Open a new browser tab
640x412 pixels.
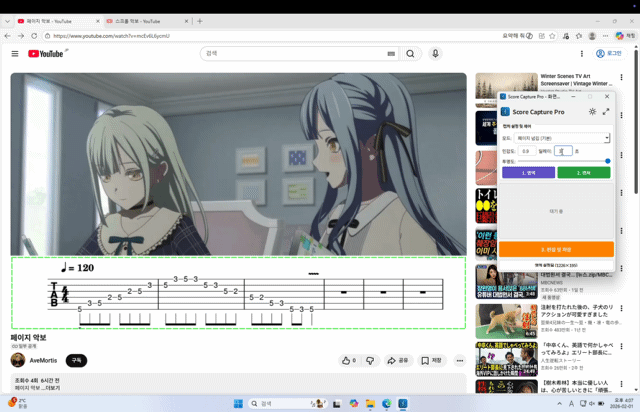(x=200, y=20)
